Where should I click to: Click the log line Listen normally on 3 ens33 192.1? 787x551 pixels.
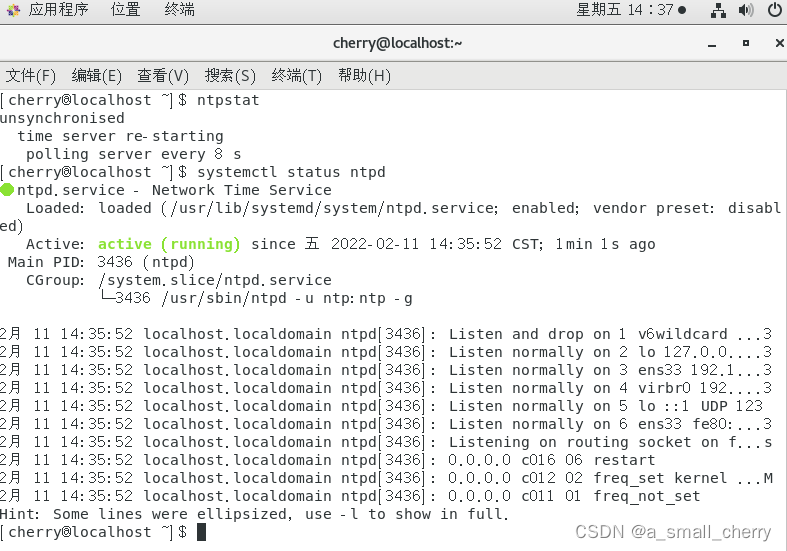coord(386,370)
